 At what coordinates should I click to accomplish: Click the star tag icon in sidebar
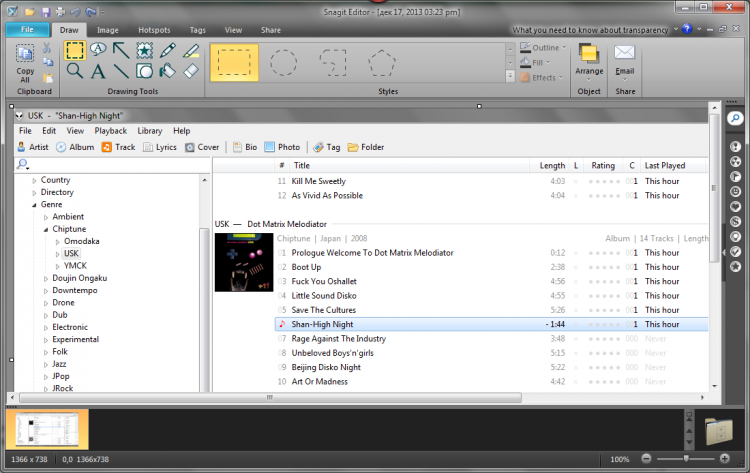click(735, 266)
